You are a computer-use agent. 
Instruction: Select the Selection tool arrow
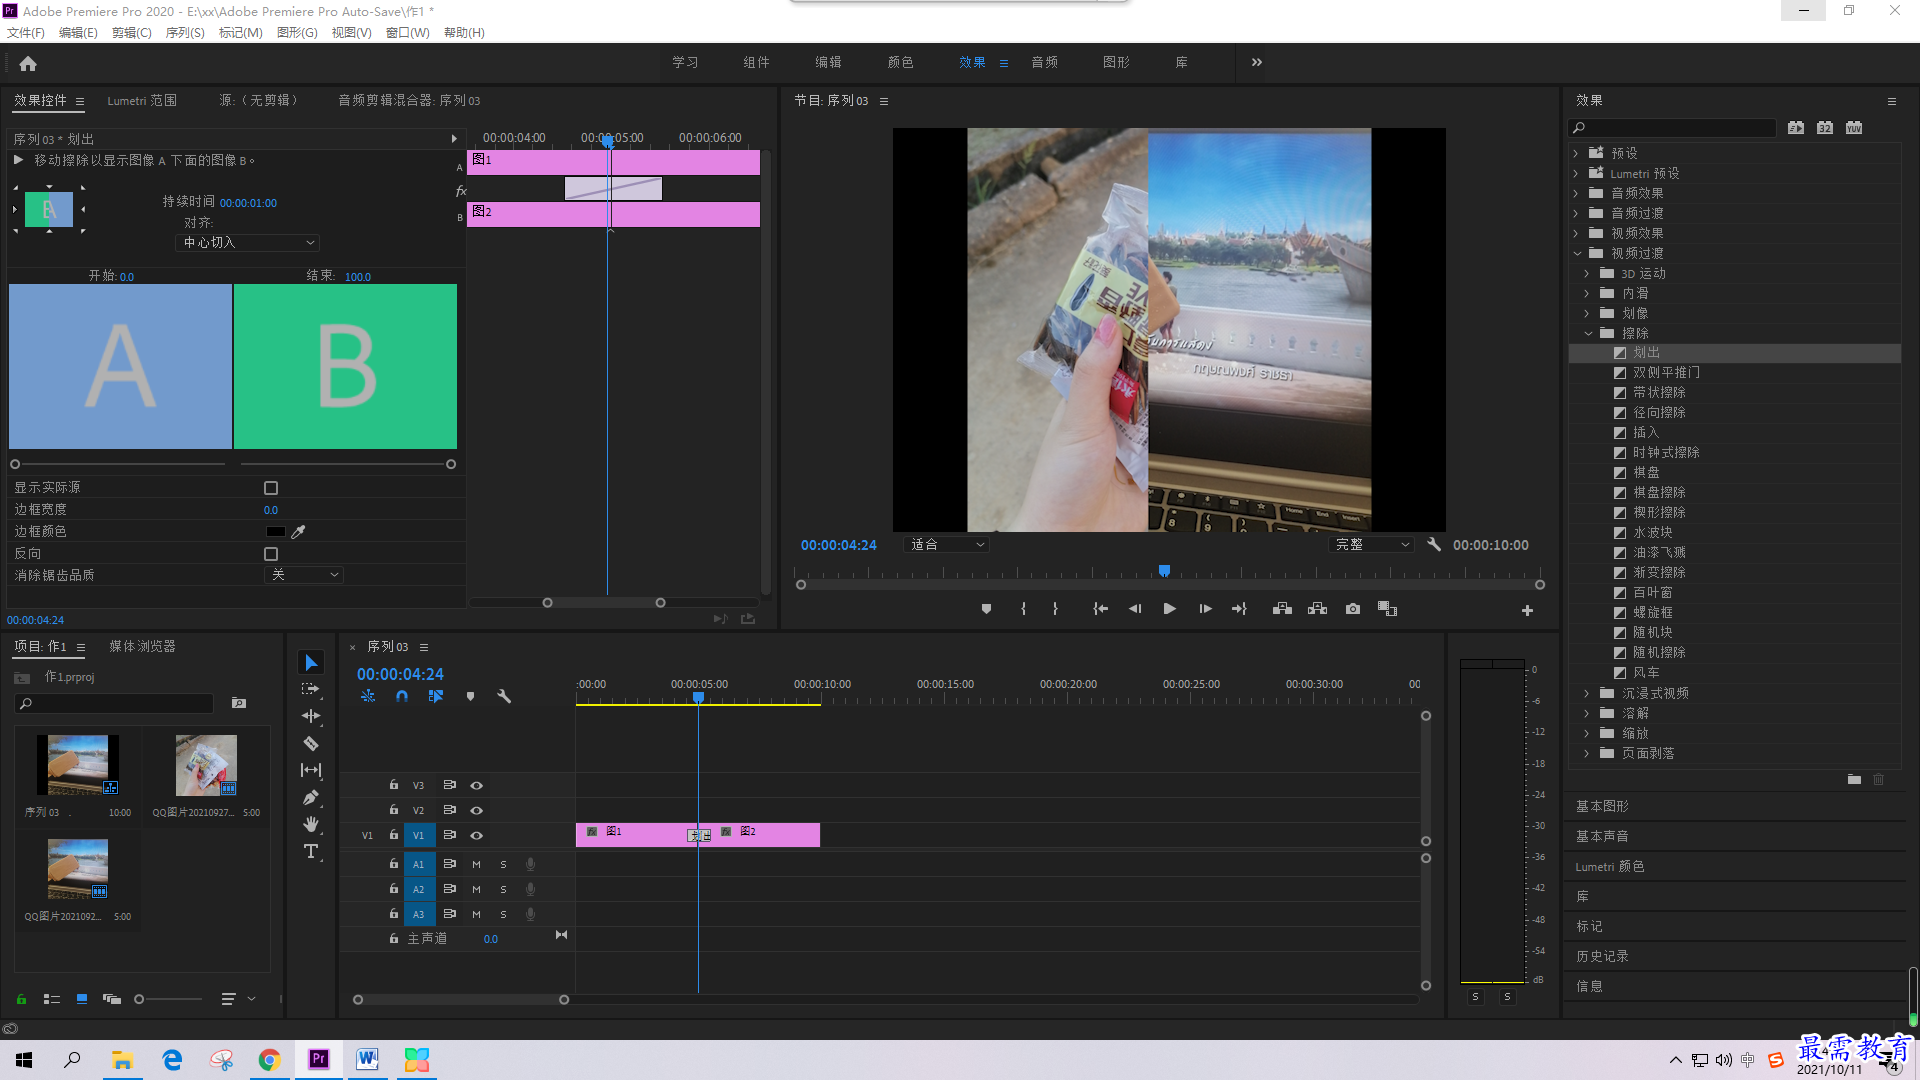(311, 663)
